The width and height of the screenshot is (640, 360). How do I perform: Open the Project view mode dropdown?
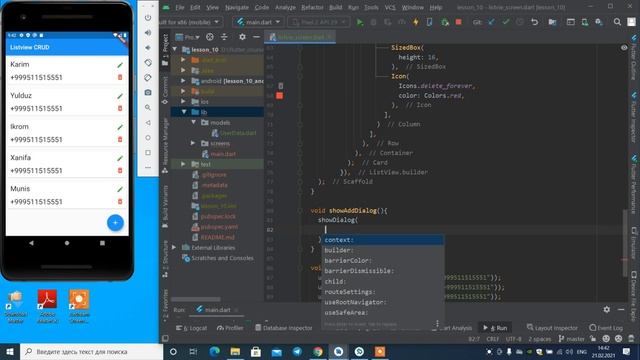pyautogui.click(x=187, y=37)
